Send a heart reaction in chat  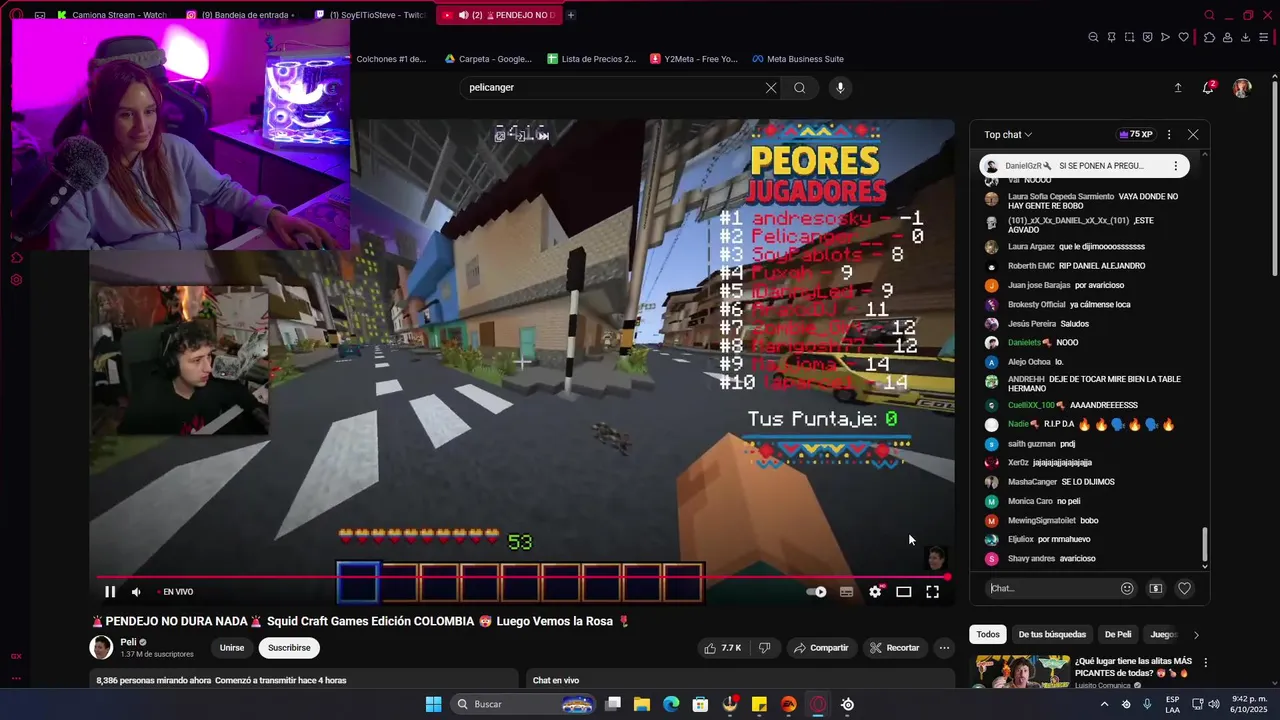click(1184, 589)
